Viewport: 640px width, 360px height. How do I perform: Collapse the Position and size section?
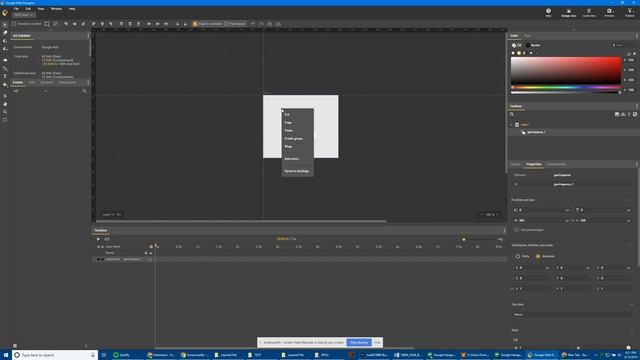click(632, 200)
